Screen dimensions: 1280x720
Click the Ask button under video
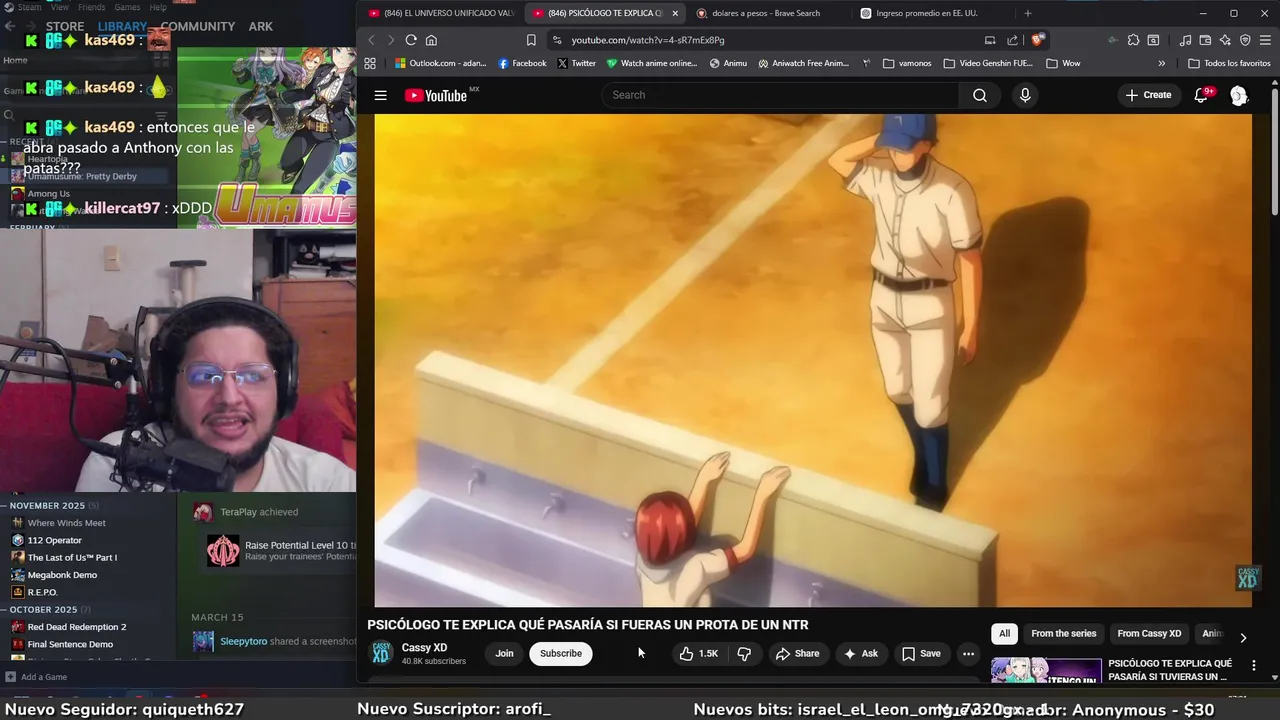click(860, 653)
